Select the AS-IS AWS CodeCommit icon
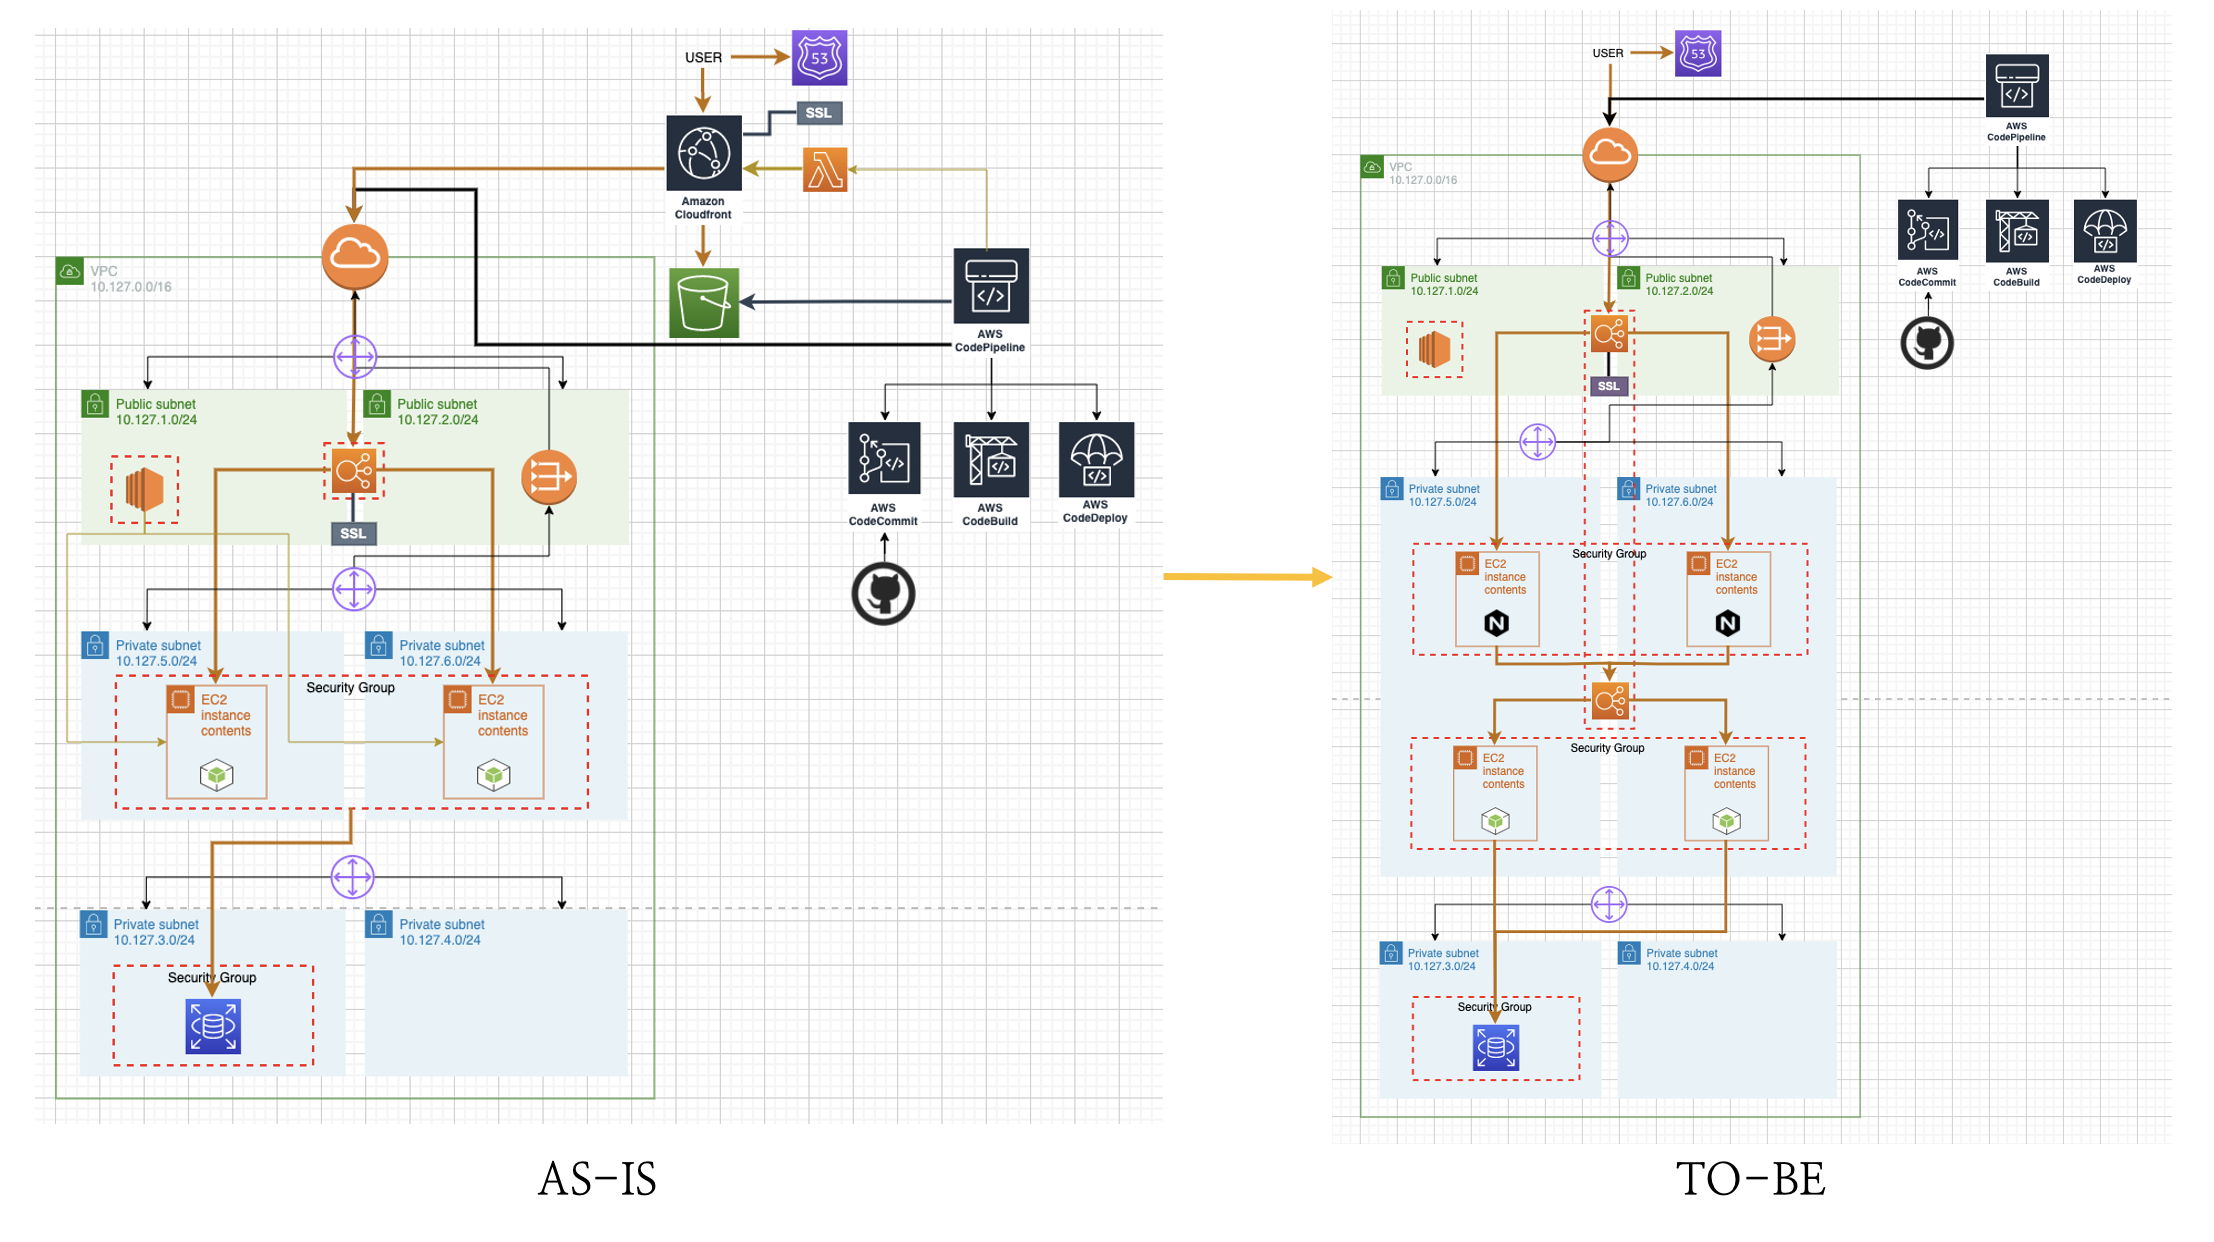 click(x=884, y=459)
